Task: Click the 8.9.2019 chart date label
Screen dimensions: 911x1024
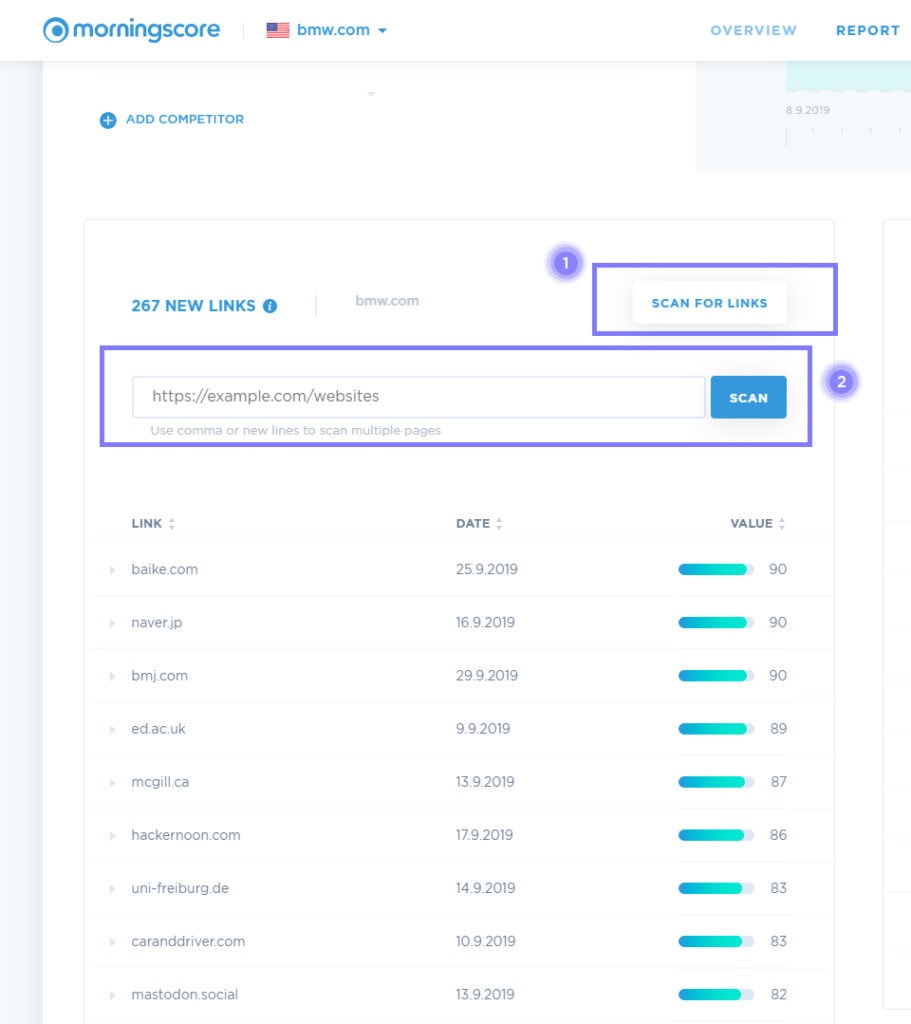Action: click(807, 110)
